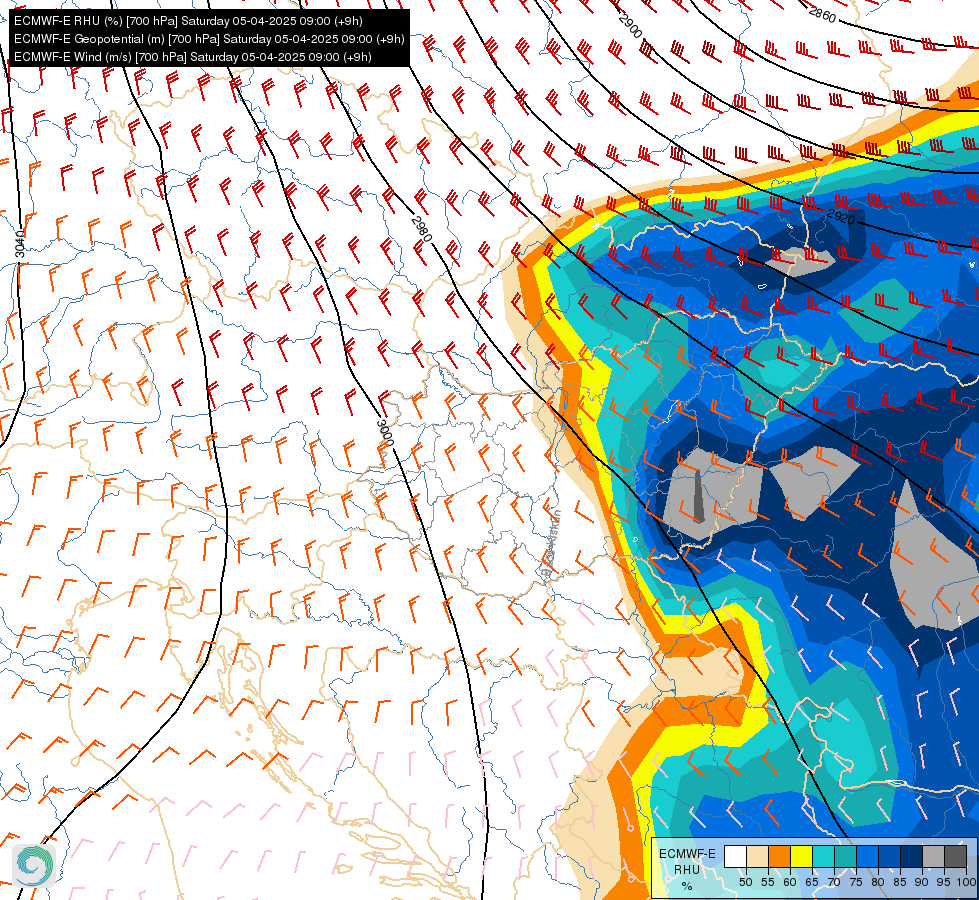Pick the beige legend swatch for 50-55

(x=757, y=856)
